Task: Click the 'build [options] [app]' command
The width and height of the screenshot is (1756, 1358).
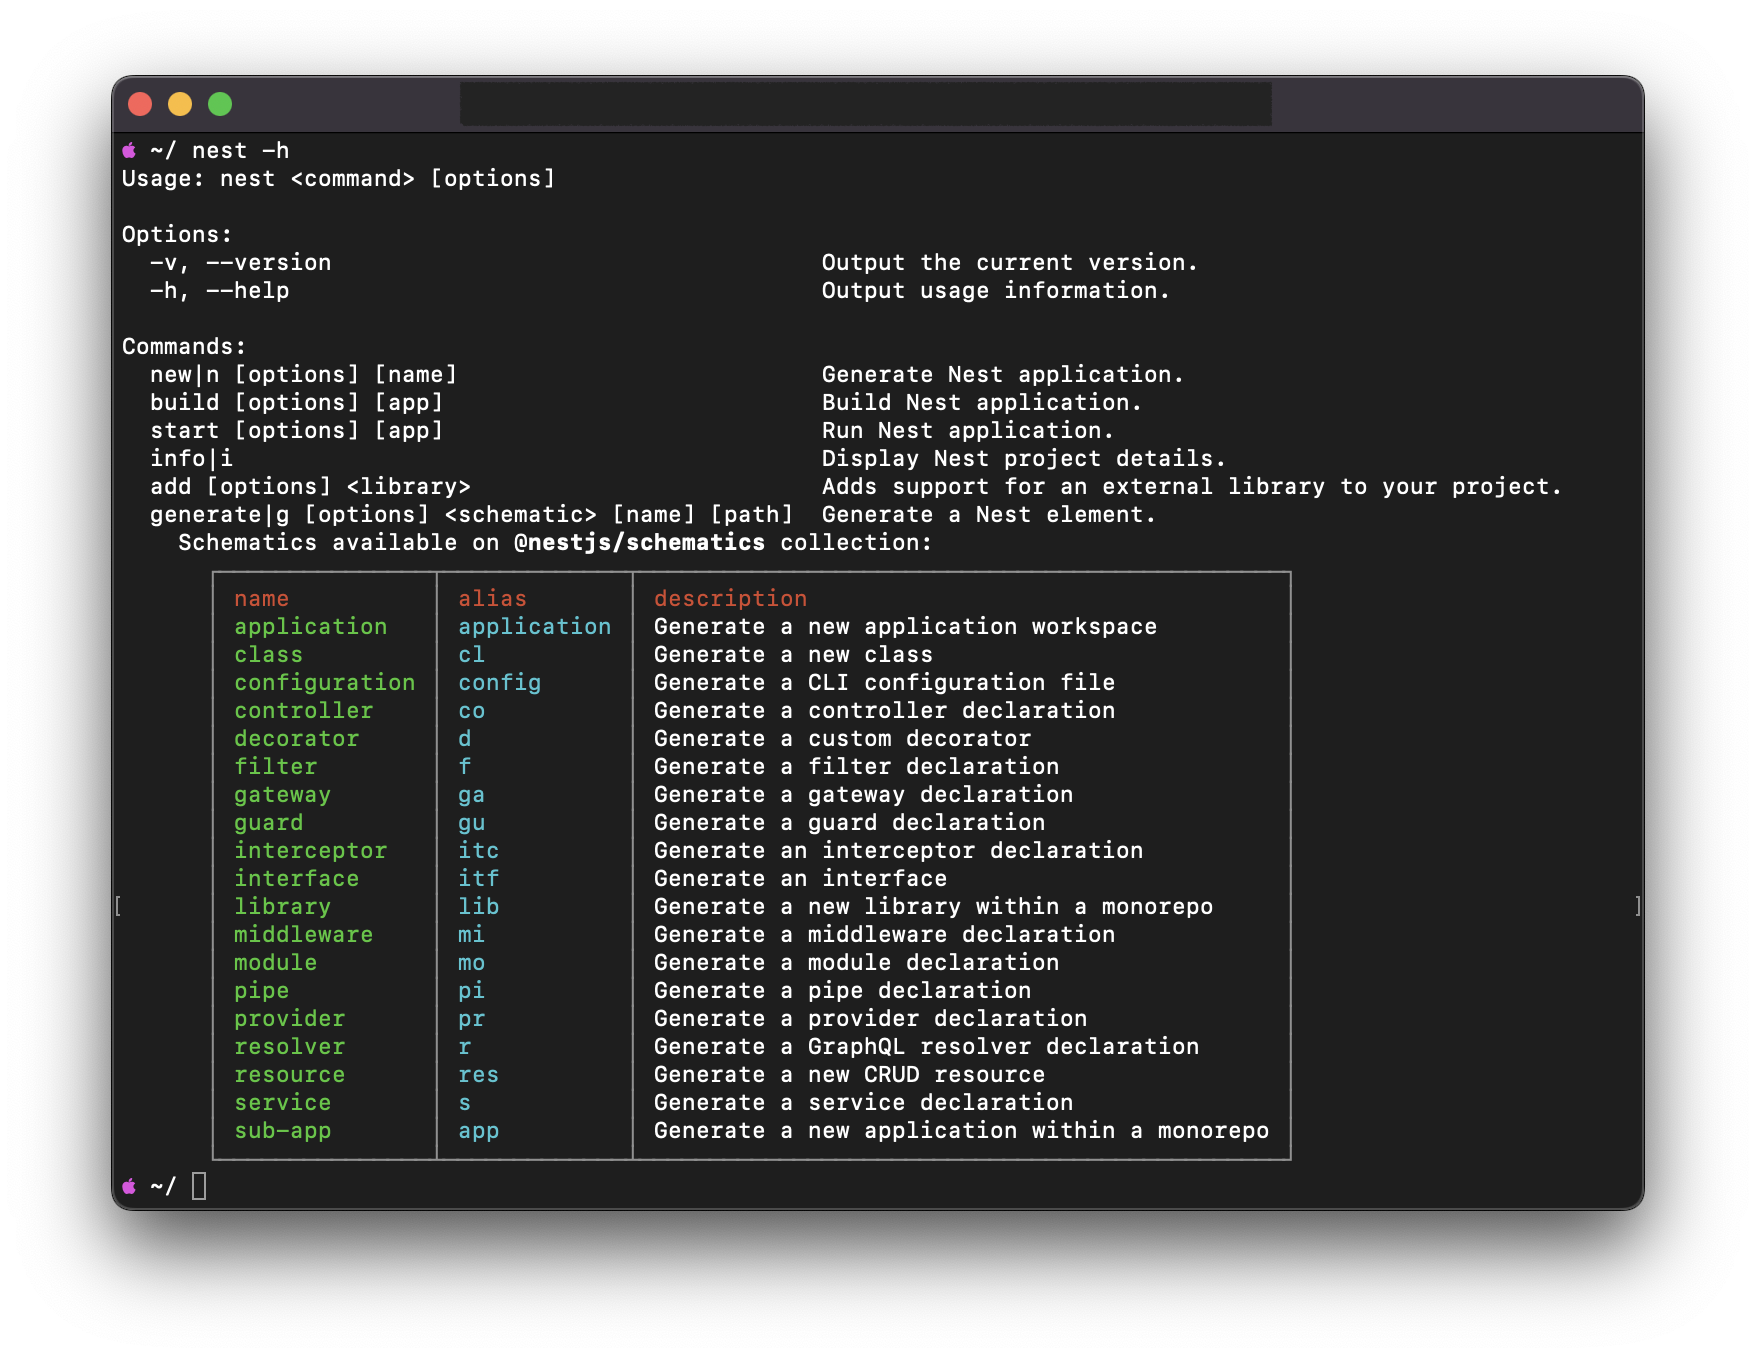Action: [x=297, y=403]
